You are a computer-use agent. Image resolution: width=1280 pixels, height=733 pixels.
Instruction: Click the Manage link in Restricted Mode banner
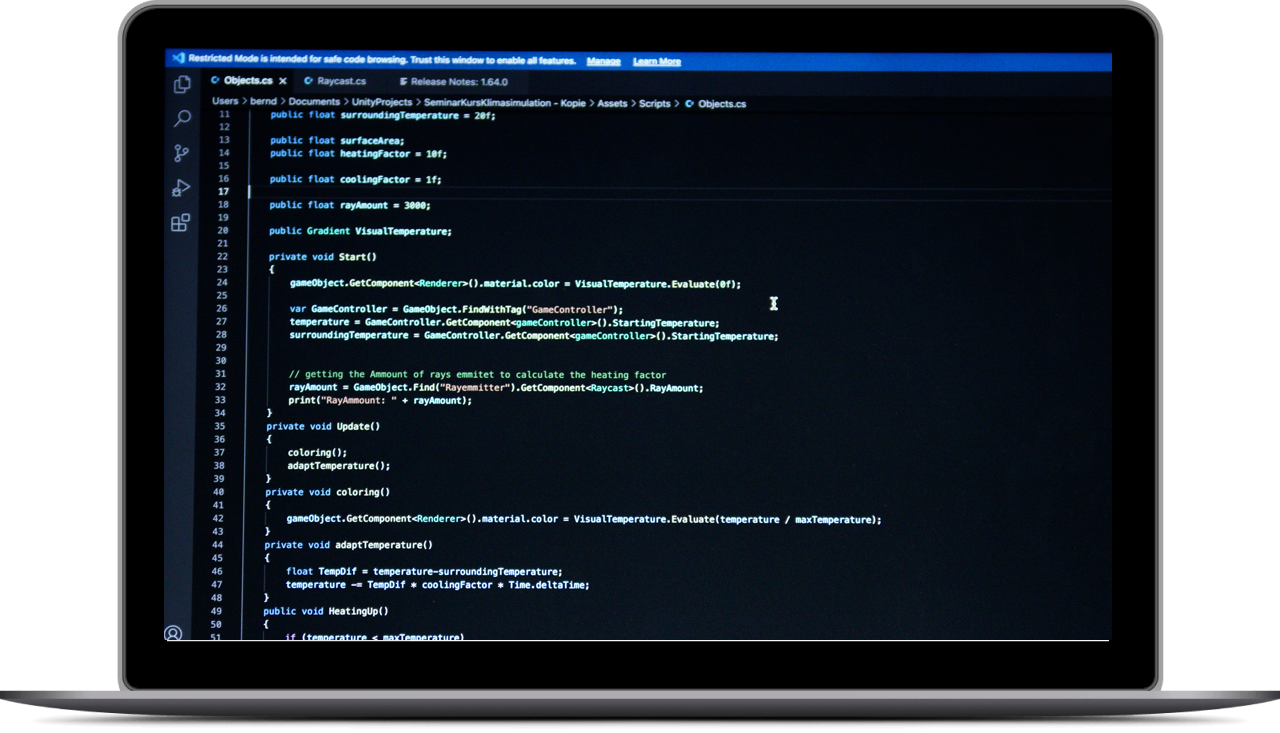pos(604,61)
